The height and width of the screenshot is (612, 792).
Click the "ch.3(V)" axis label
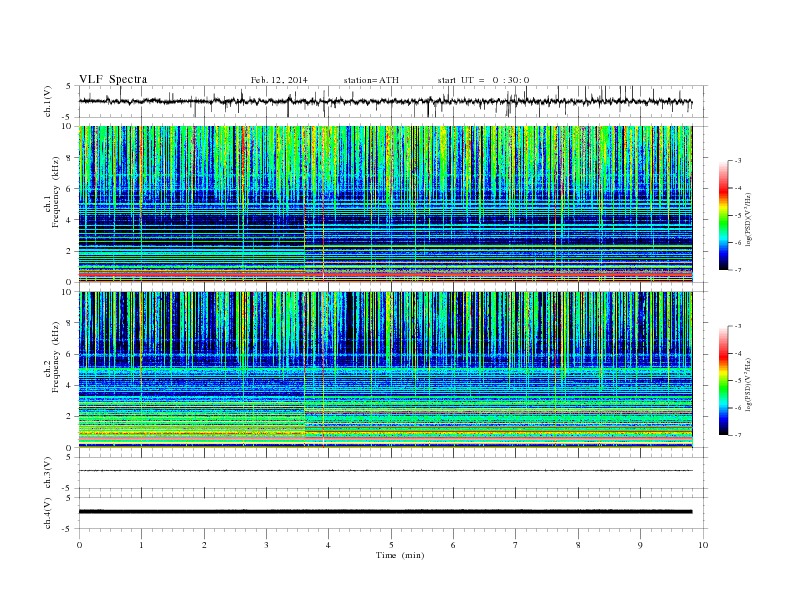coord(48,473)
